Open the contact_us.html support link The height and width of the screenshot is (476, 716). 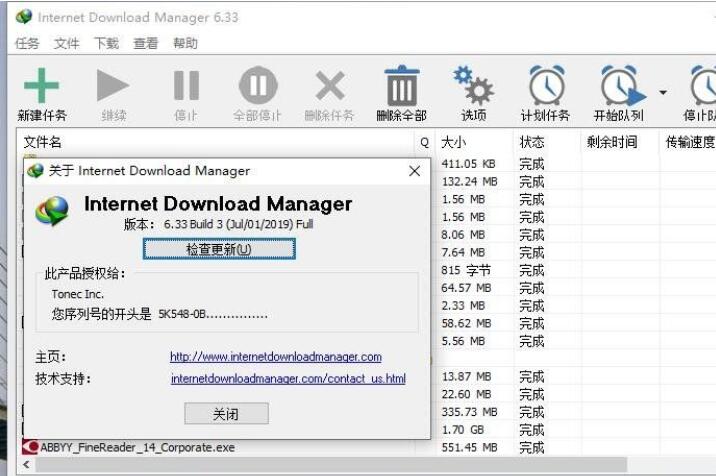tap(288, 379)
